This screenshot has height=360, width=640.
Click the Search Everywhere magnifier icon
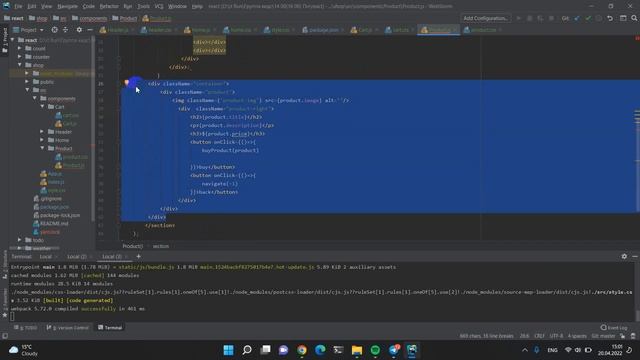pyautogui.click(x=634, y=18)
